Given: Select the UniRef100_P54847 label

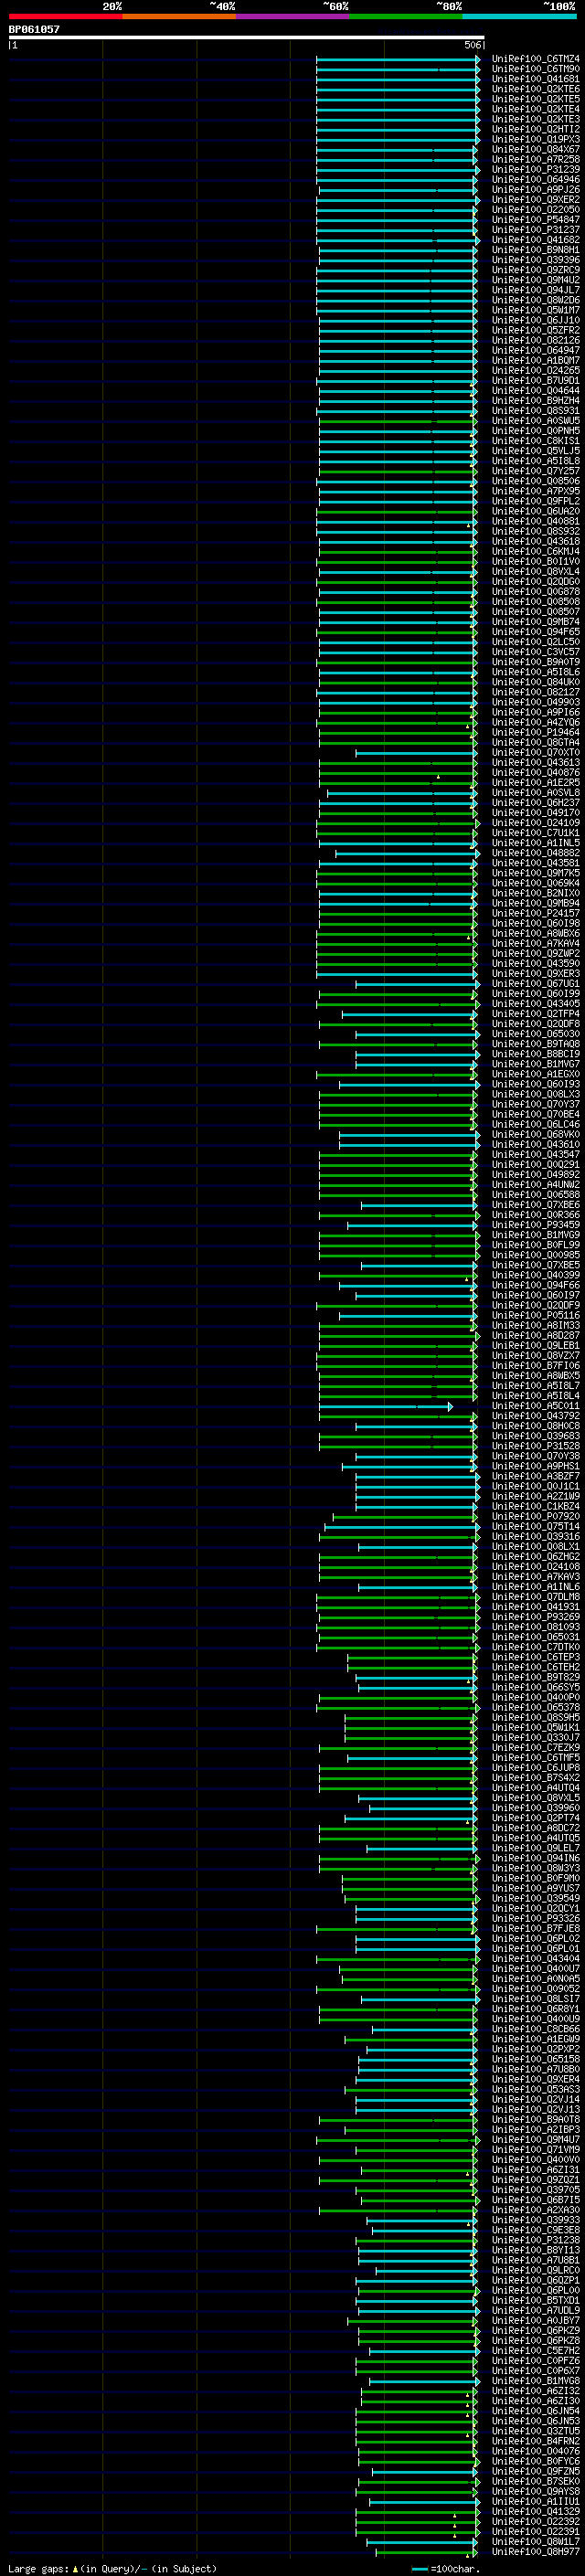Looking at the screenshot, I should tap(535, 220).
